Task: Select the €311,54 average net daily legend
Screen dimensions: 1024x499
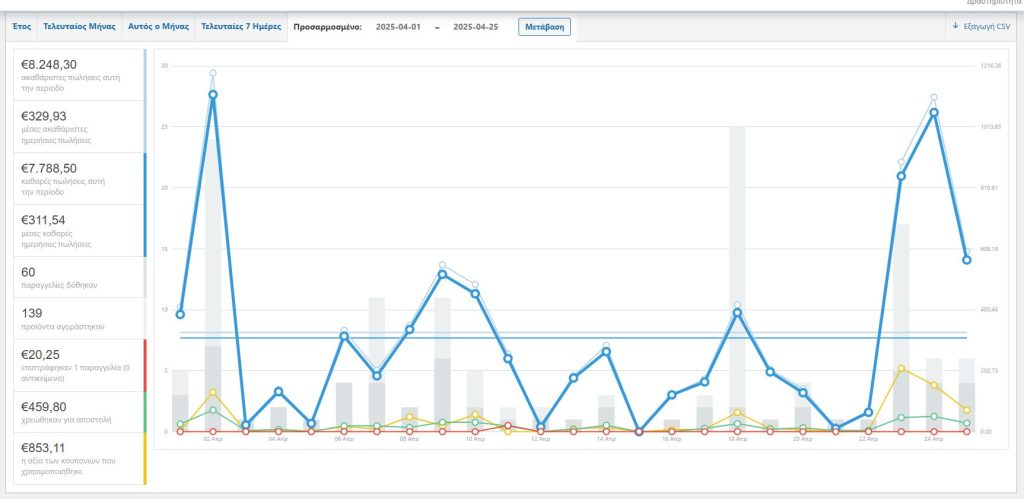Action: [x=79, y=231]
